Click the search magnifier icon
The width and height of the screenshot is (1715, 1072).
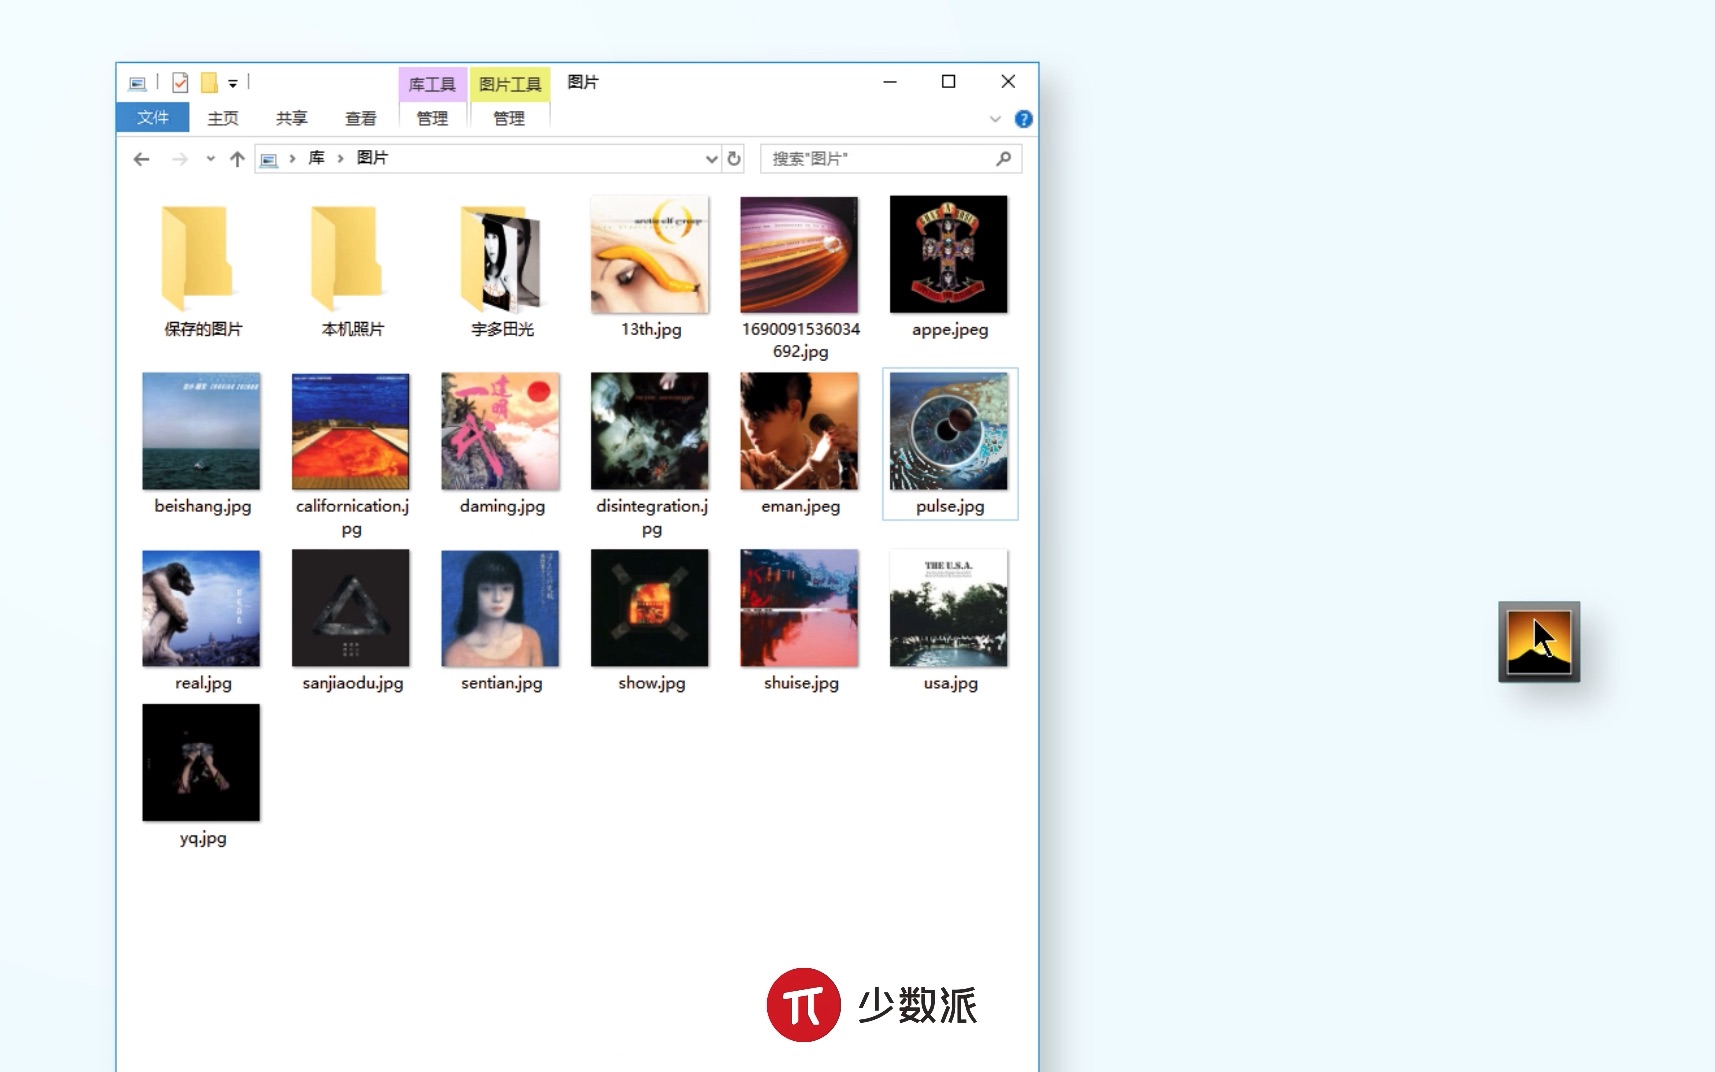coord(1004,158)
